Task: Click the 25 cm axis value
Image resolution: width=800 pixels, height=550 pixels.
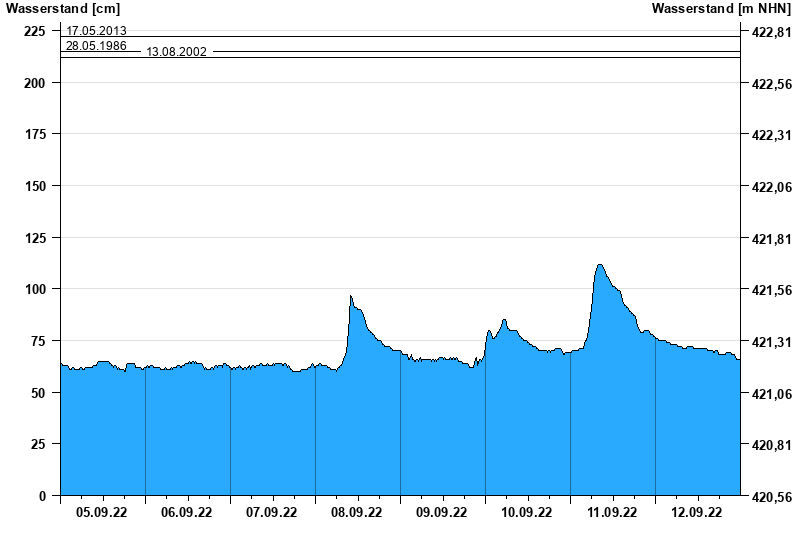Action: pos(38,444)
